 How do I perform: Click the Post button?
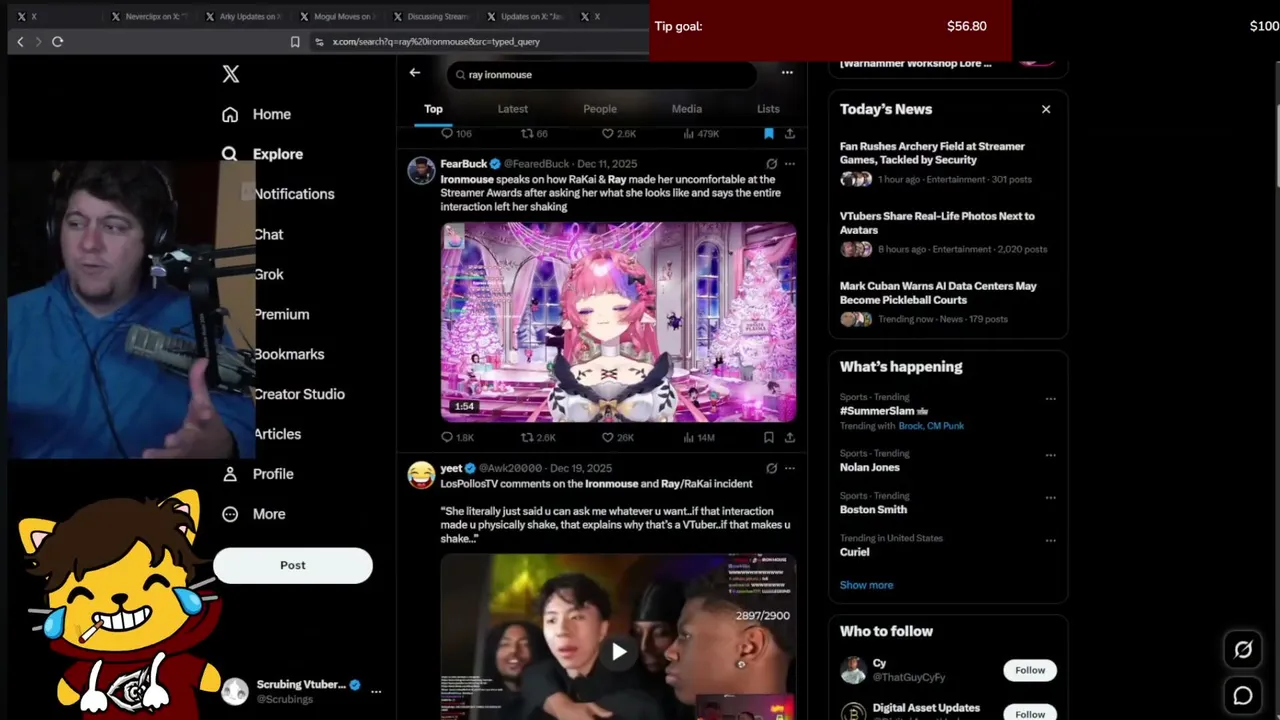pyautogui.click(x=293, y=565)
